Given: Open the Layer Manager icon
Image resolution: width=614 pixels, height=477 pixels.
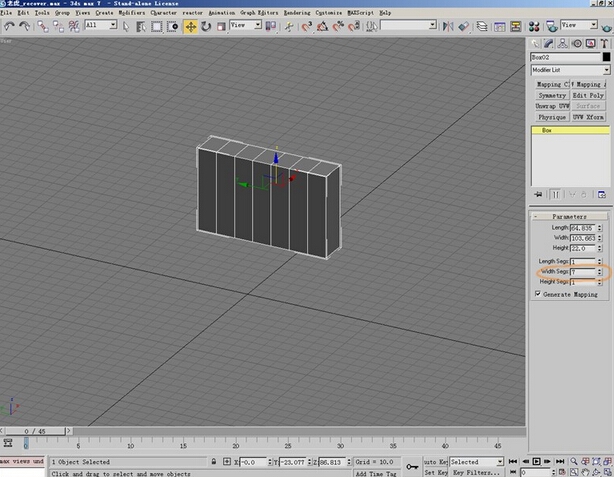Looking at the screenshot, I should pos(482,26).
